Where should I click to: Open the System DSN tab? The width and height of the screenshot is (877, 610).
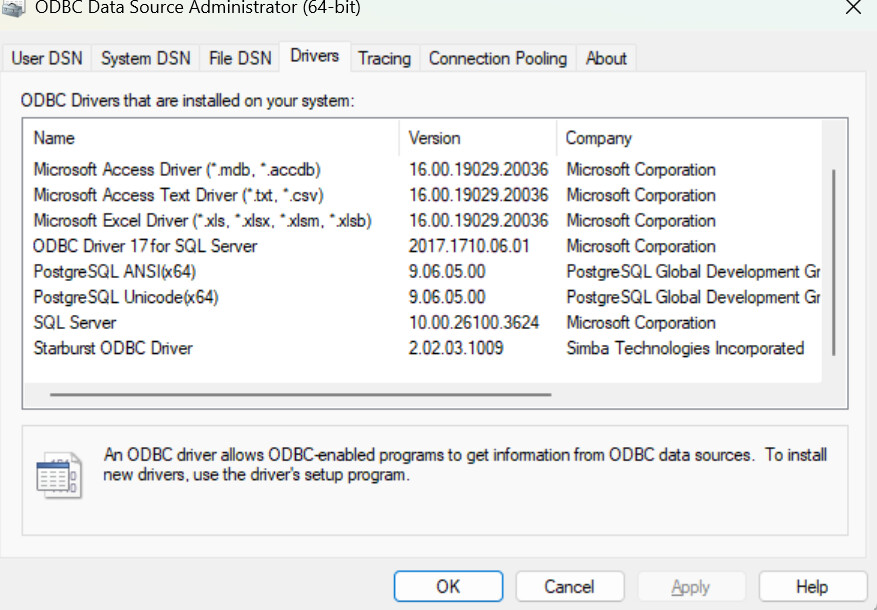point(145,58)
